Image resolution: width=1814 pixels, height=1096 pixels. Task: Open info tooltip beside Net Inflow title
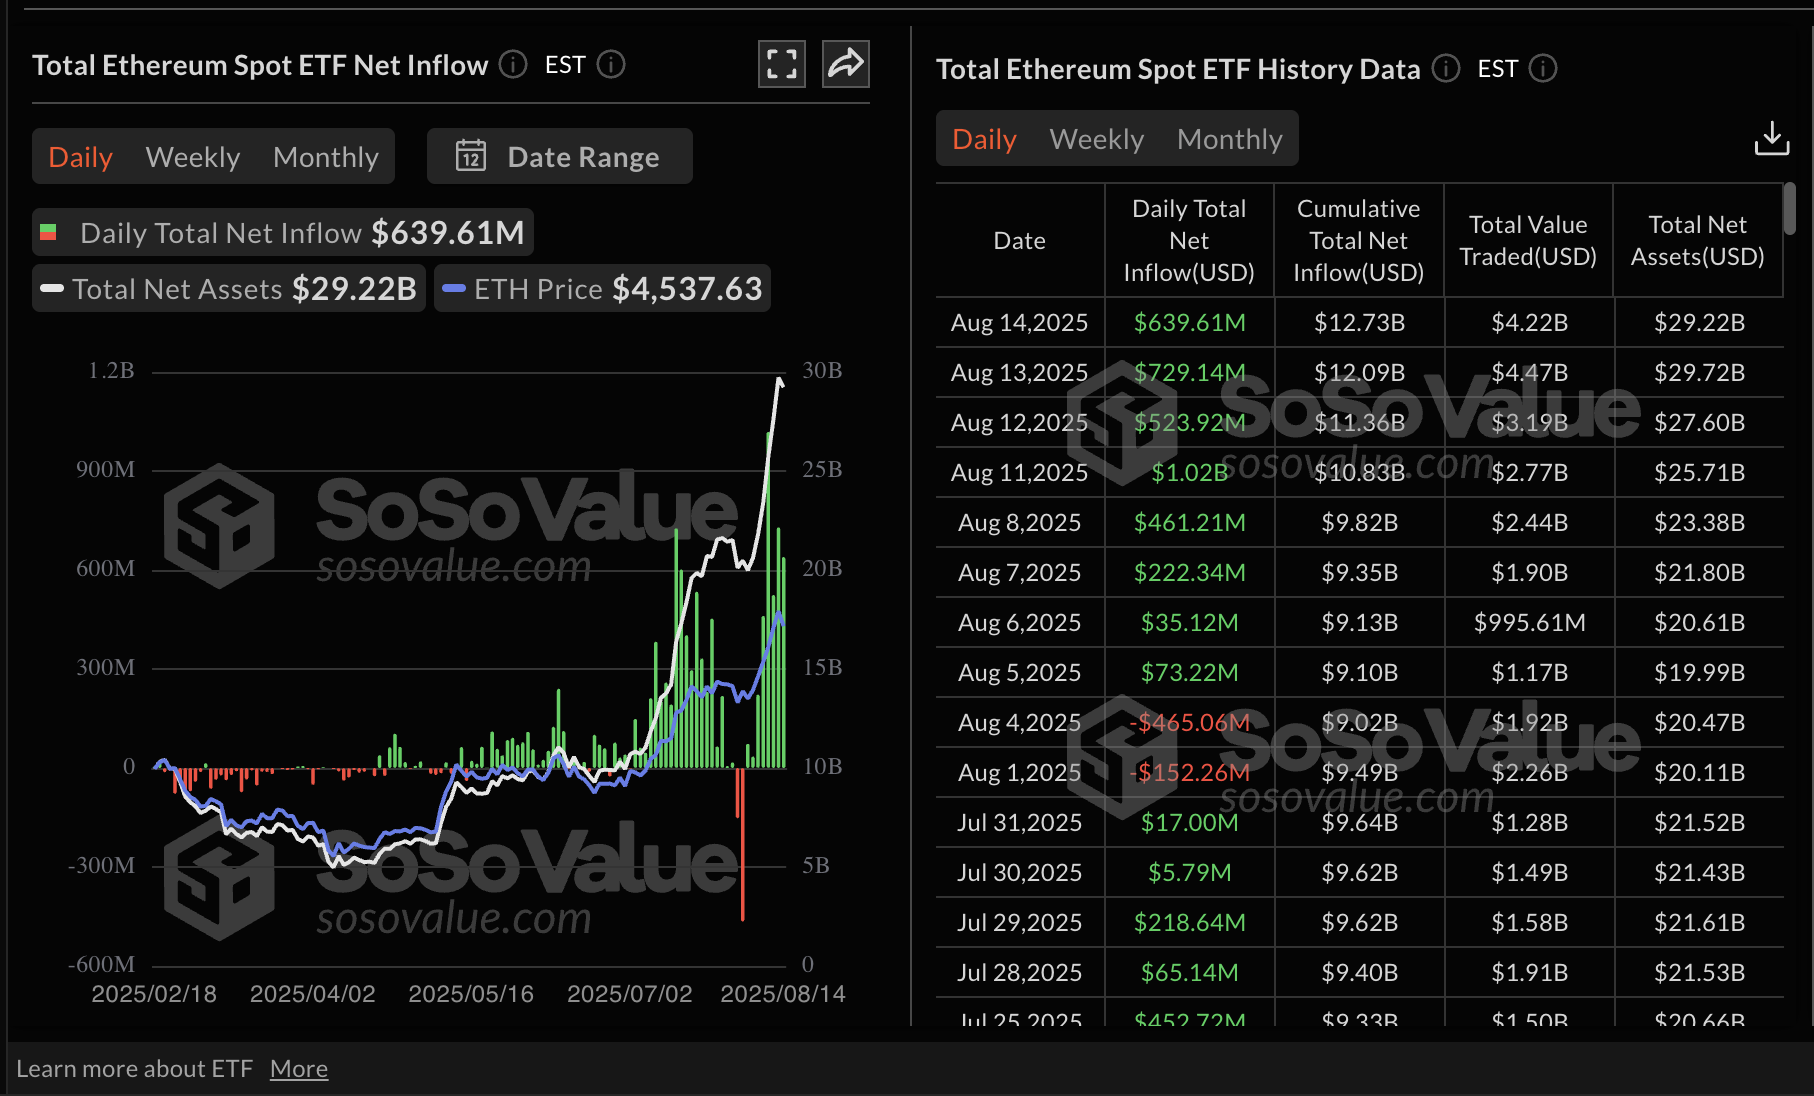tap(513, 65)
